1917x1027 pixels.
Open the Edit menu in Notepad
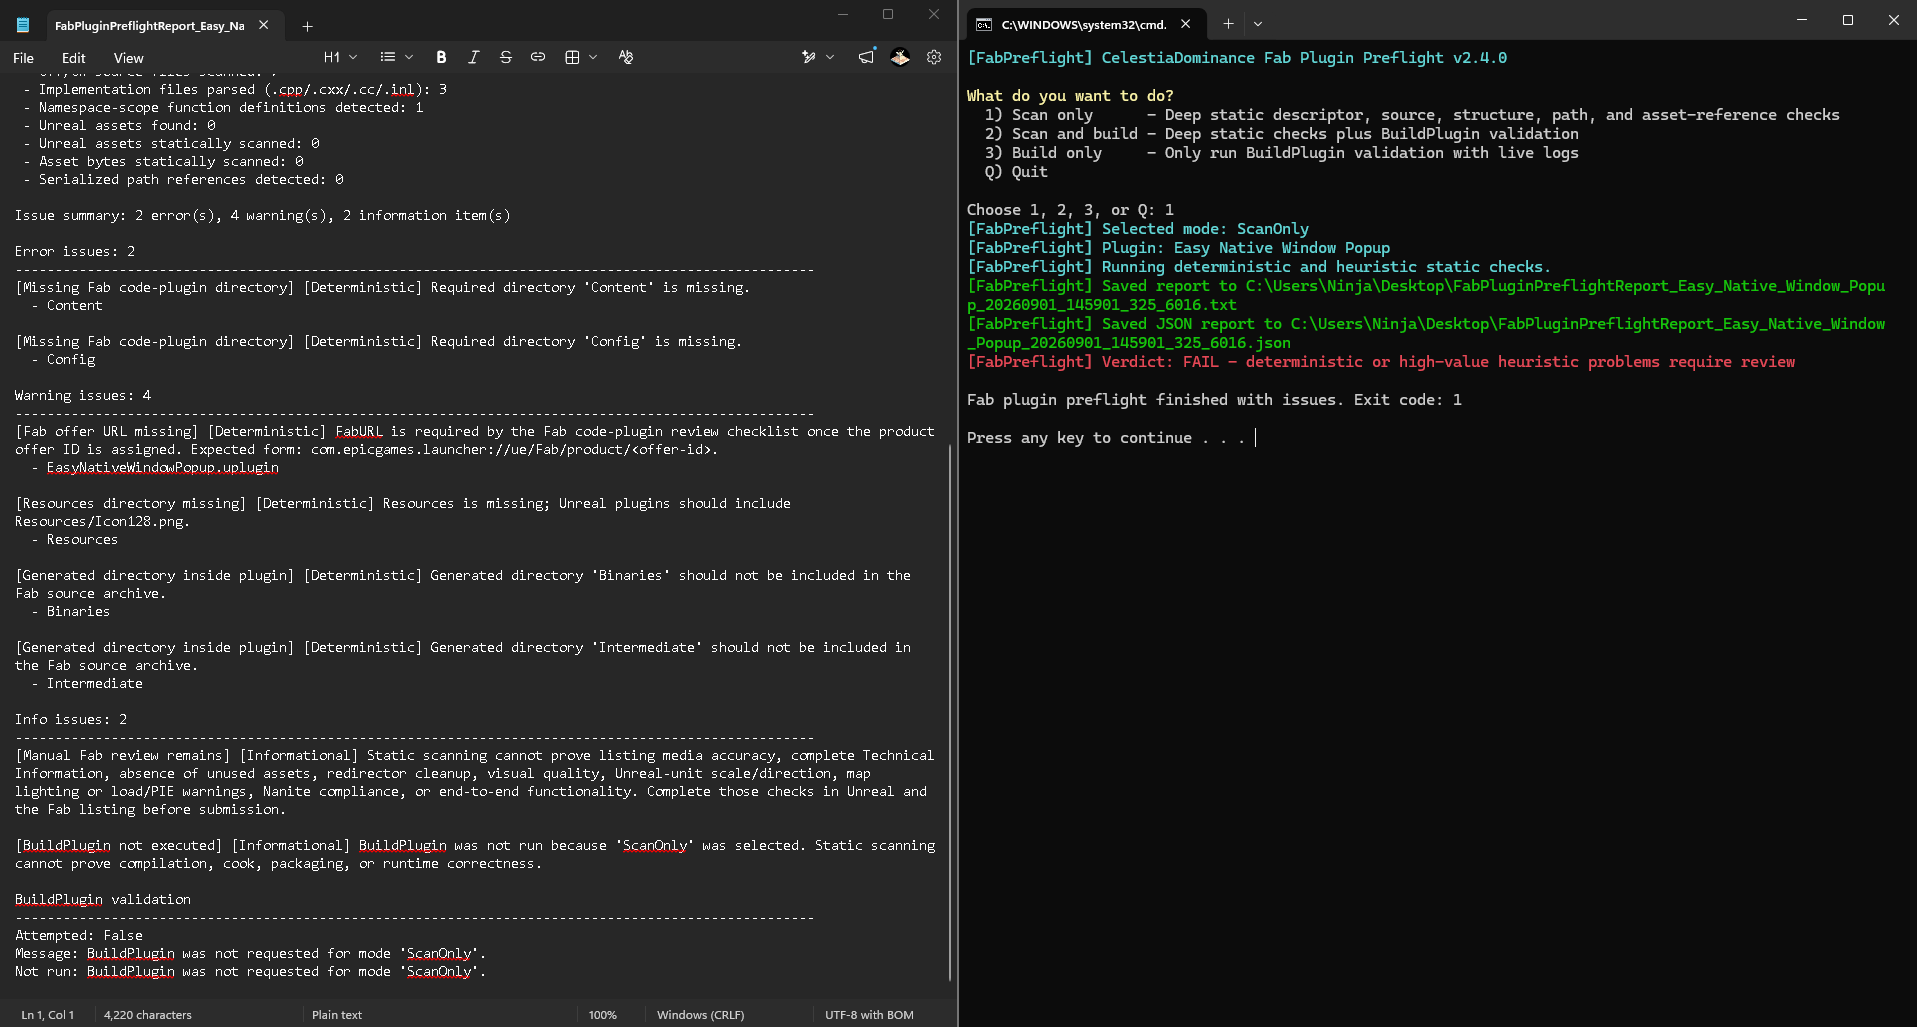point(74,58)
